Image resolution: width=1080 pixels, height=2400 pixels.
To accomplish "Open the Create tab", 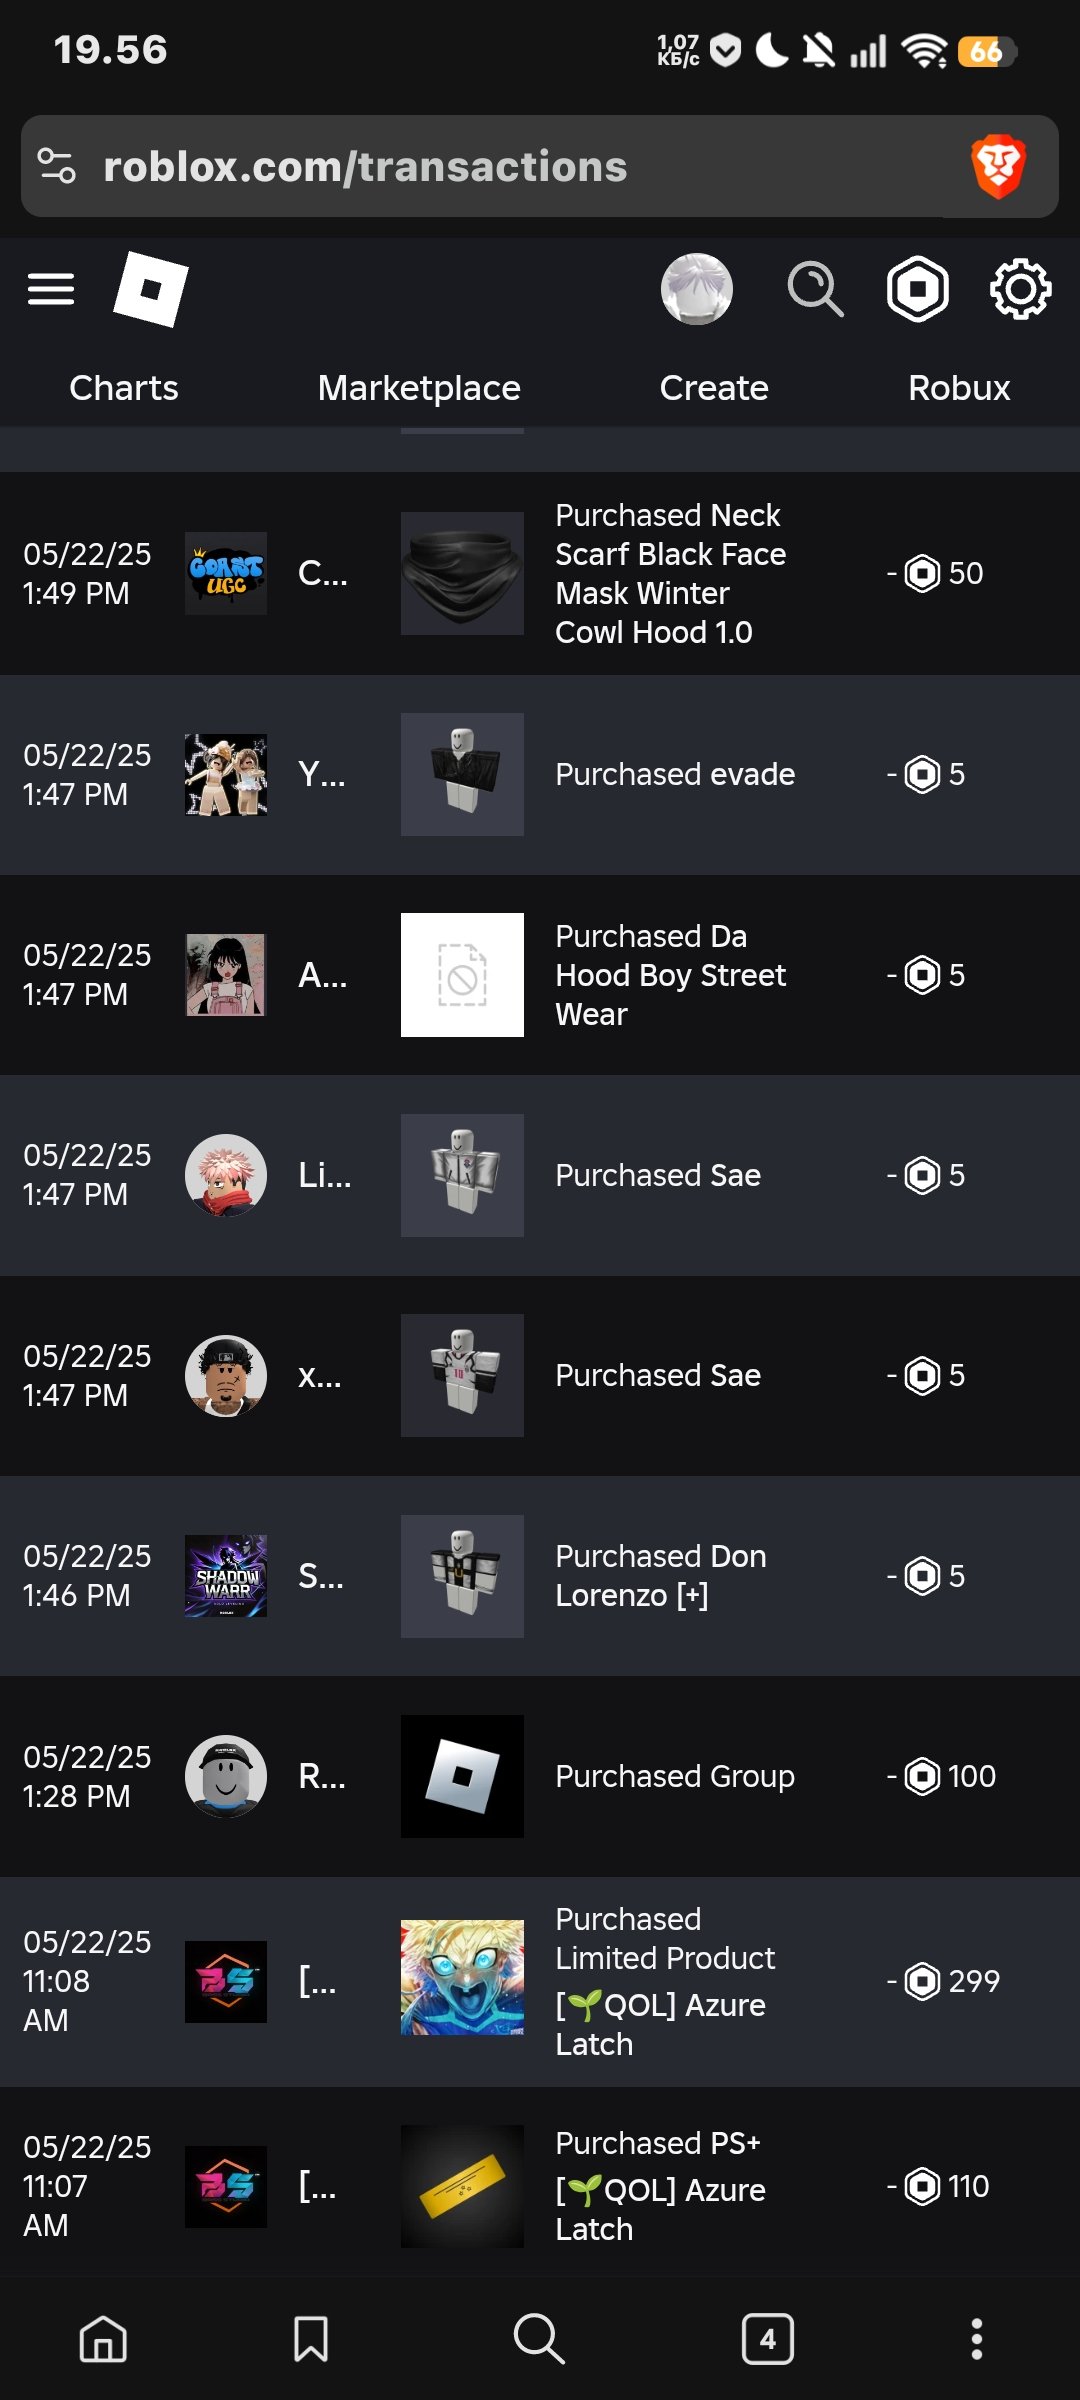I will pos(714,388).
